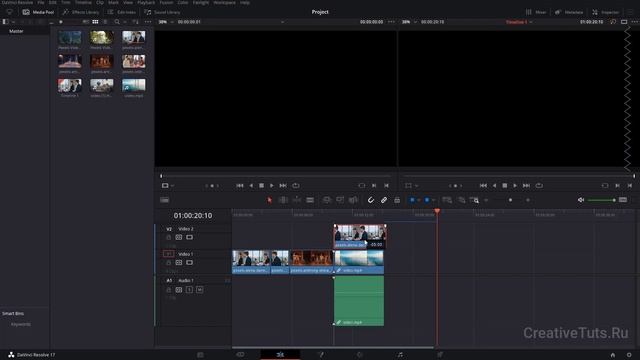The image size is (640, 360).
Task: Play the source viewer clip
Action: tap(272, 186)
